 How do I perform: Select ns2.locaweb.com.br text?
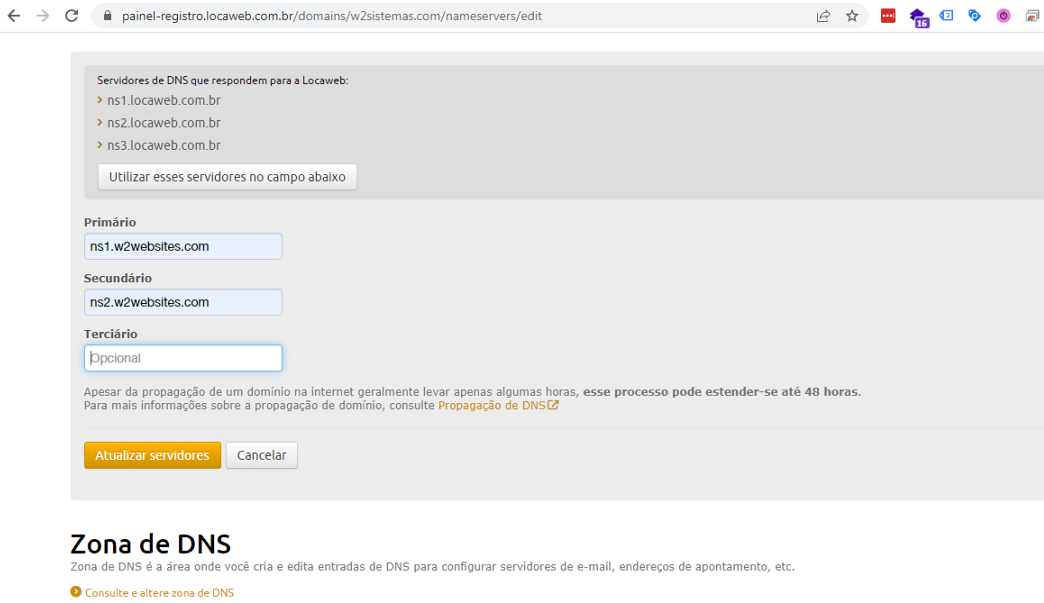164,123
